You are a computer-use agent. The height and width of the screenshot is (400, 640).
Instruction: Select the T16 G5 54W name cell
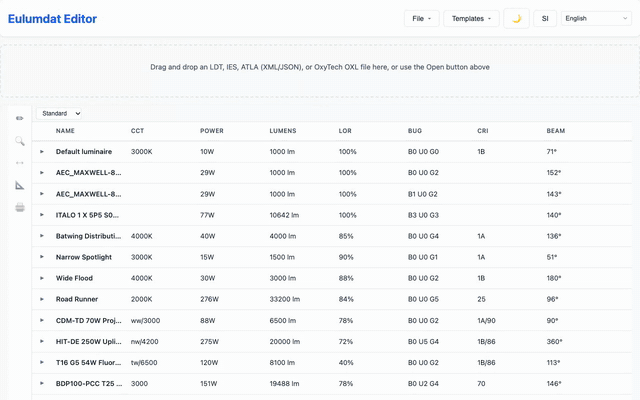(89, 362)
